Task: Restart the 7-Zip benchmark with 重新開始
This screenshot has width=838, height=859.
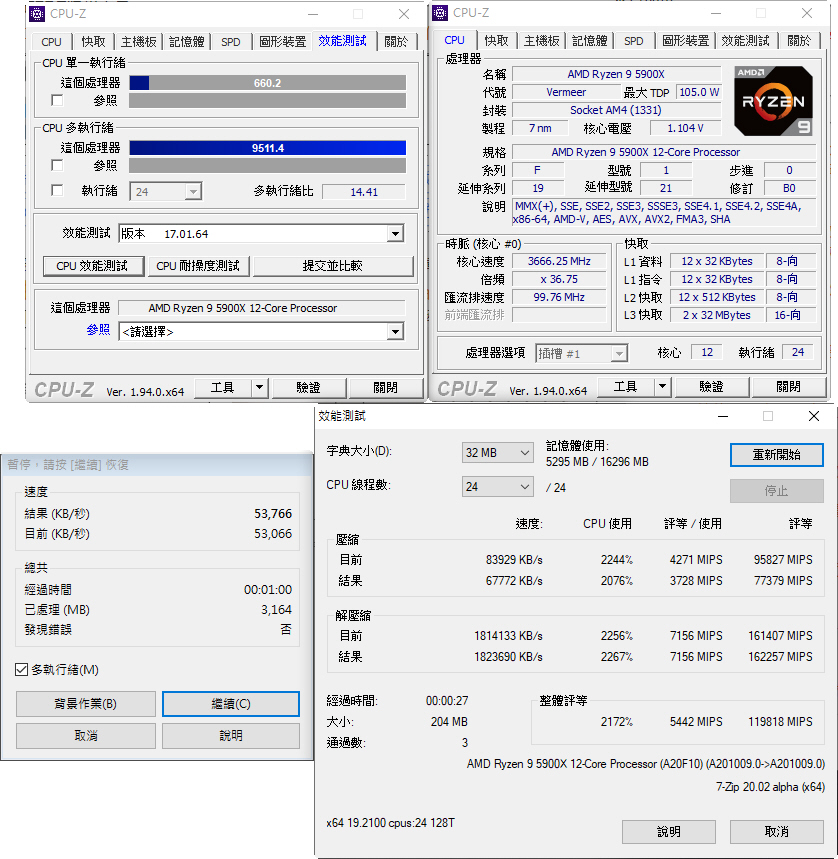Action: point(777,455)
